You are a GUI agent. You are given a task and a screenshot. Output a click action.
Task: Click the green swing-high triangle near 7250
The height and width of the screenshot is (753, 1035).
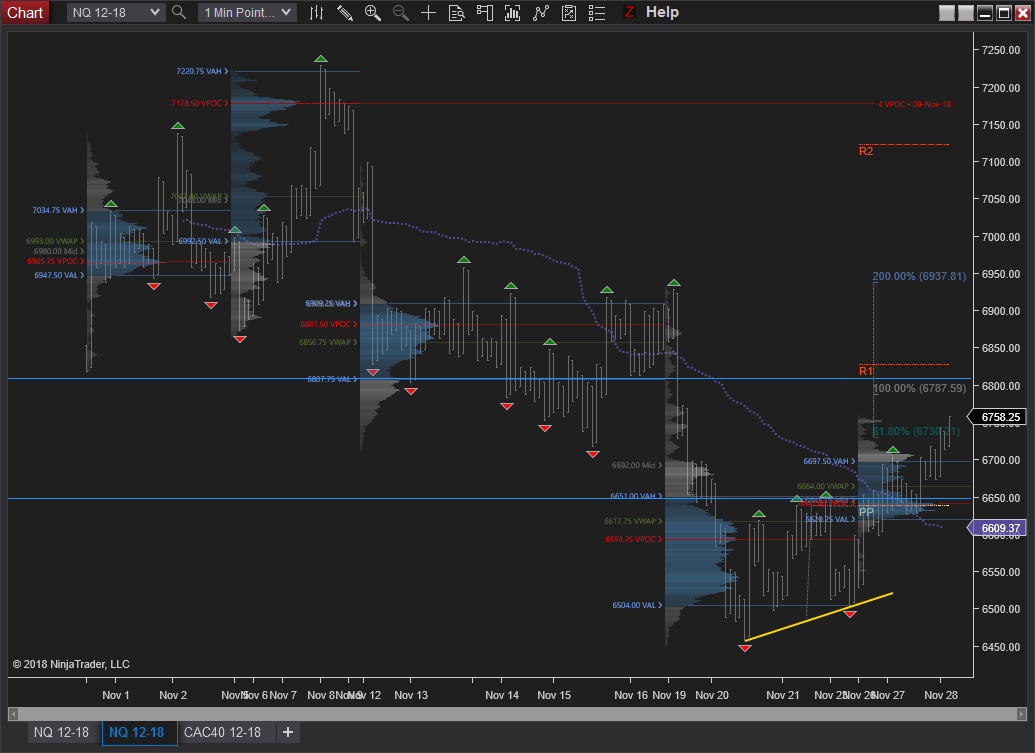click(321, 59)
